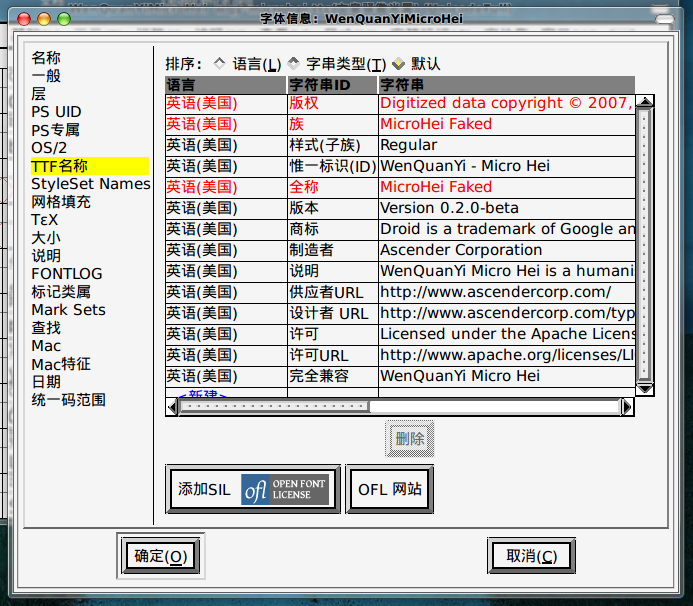The height and width of the screenshot is (606, 693).
Task: Switch to the 层 section
Action: coord(38,94)
